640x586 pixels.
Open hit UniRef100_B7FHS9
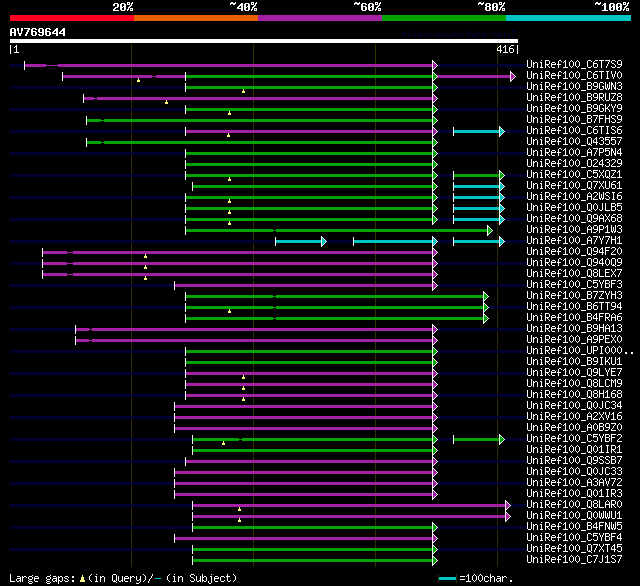574,119
